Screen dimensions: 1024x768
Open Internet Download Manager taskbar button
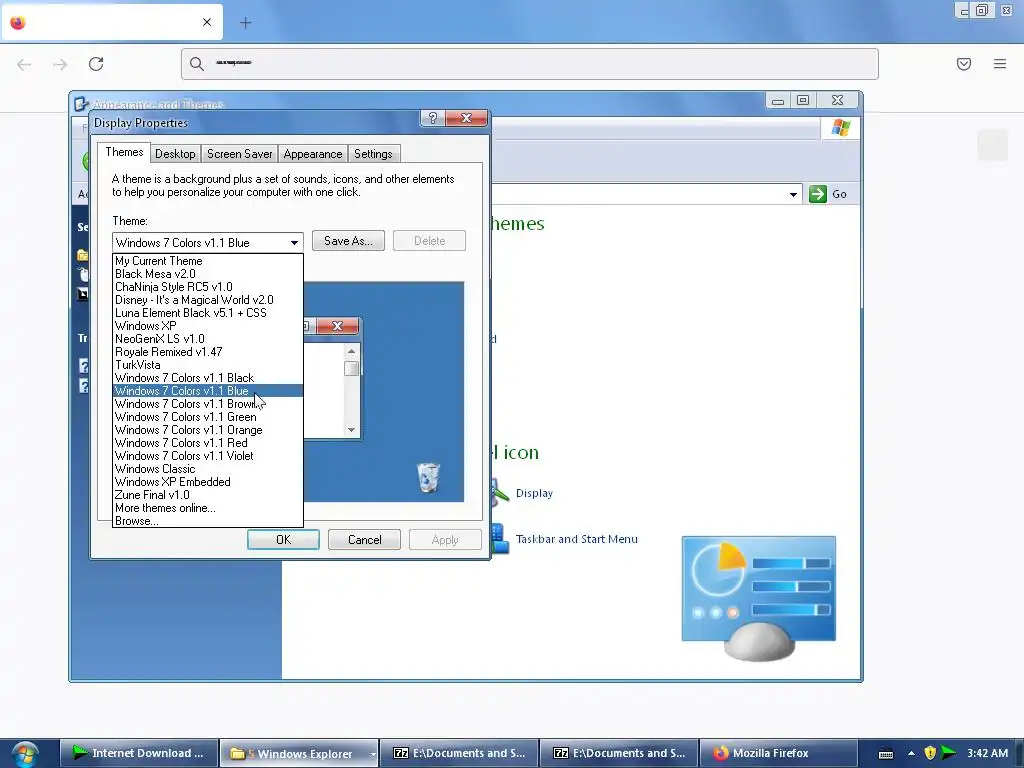[139, 753]
